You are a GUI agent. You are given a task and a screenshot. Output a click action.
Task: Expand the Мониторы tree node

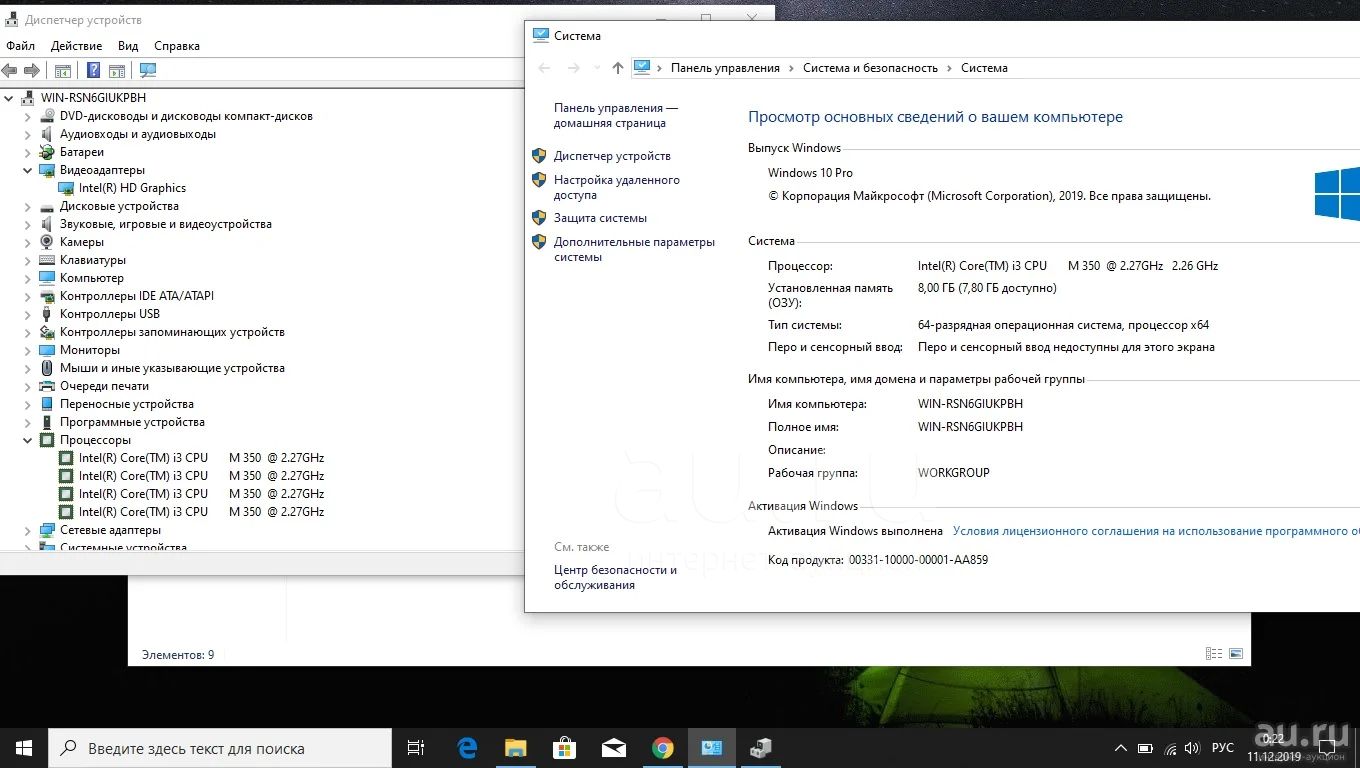(28, 350)
